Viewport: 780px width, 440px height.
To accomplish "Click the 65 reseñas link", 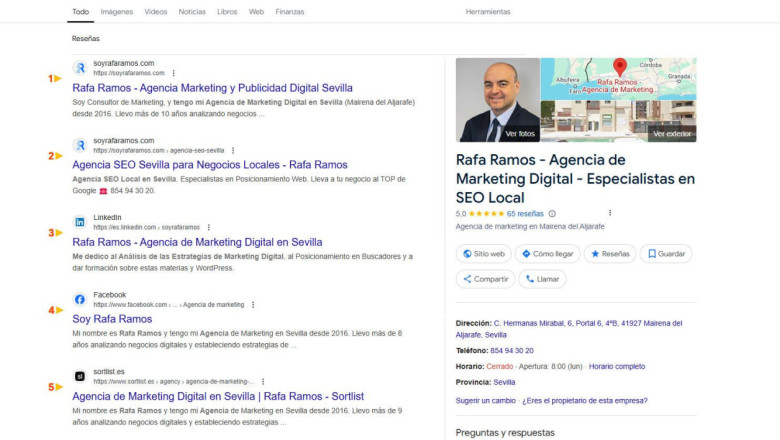I will click(x=525, y=214).
